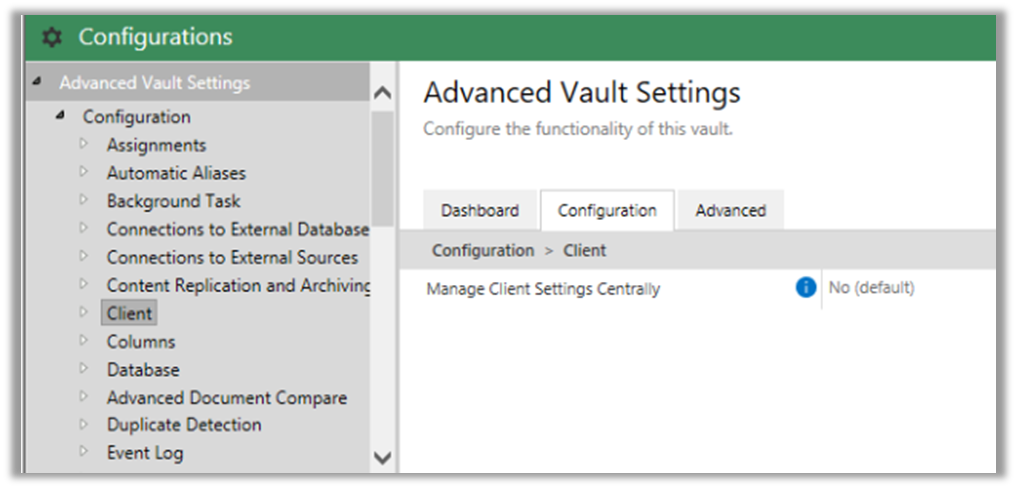This screenshot has width=1017, height=488.
Task: Select Database in the tree
Action: [x=143, y=369]
